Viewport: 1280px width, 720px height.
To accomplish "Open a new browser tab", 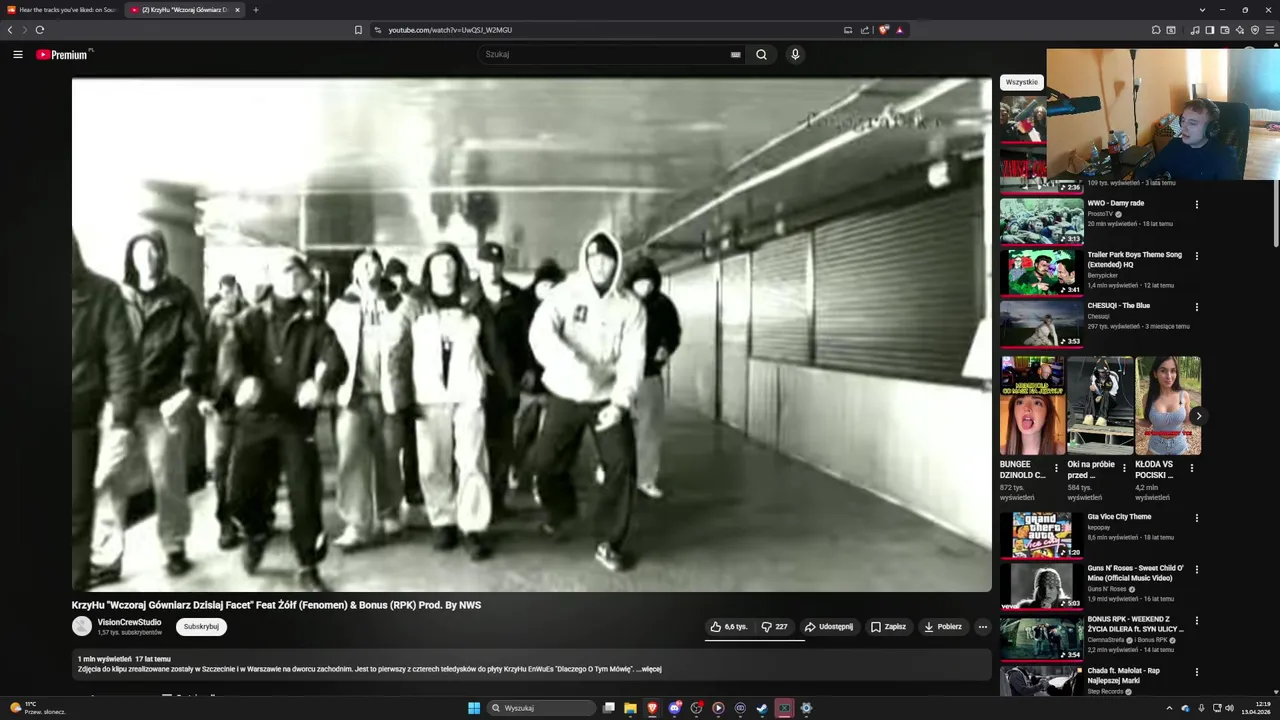I will pos(256,10).
